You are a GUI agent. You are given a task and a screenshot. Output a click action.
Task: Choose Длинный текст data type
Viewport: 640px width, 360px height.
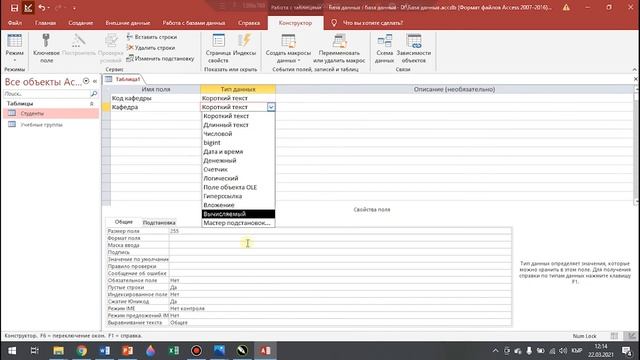(238, 125)
